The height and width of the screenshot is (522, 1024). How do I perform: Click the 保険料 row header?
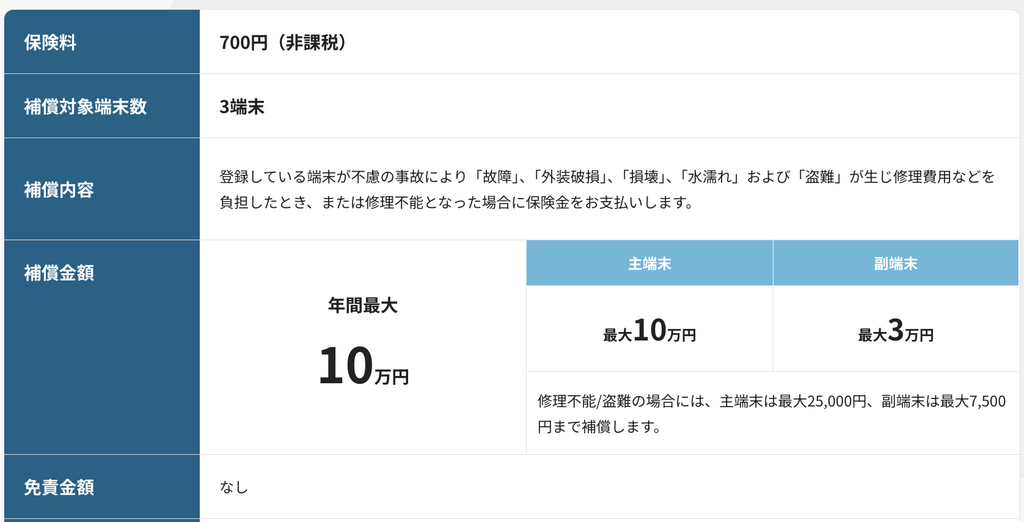point(51,43)
